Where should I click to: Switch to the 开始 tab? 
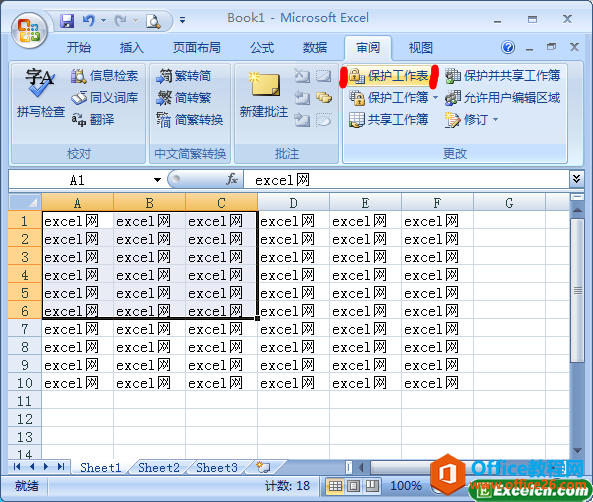tap(79, 48)
